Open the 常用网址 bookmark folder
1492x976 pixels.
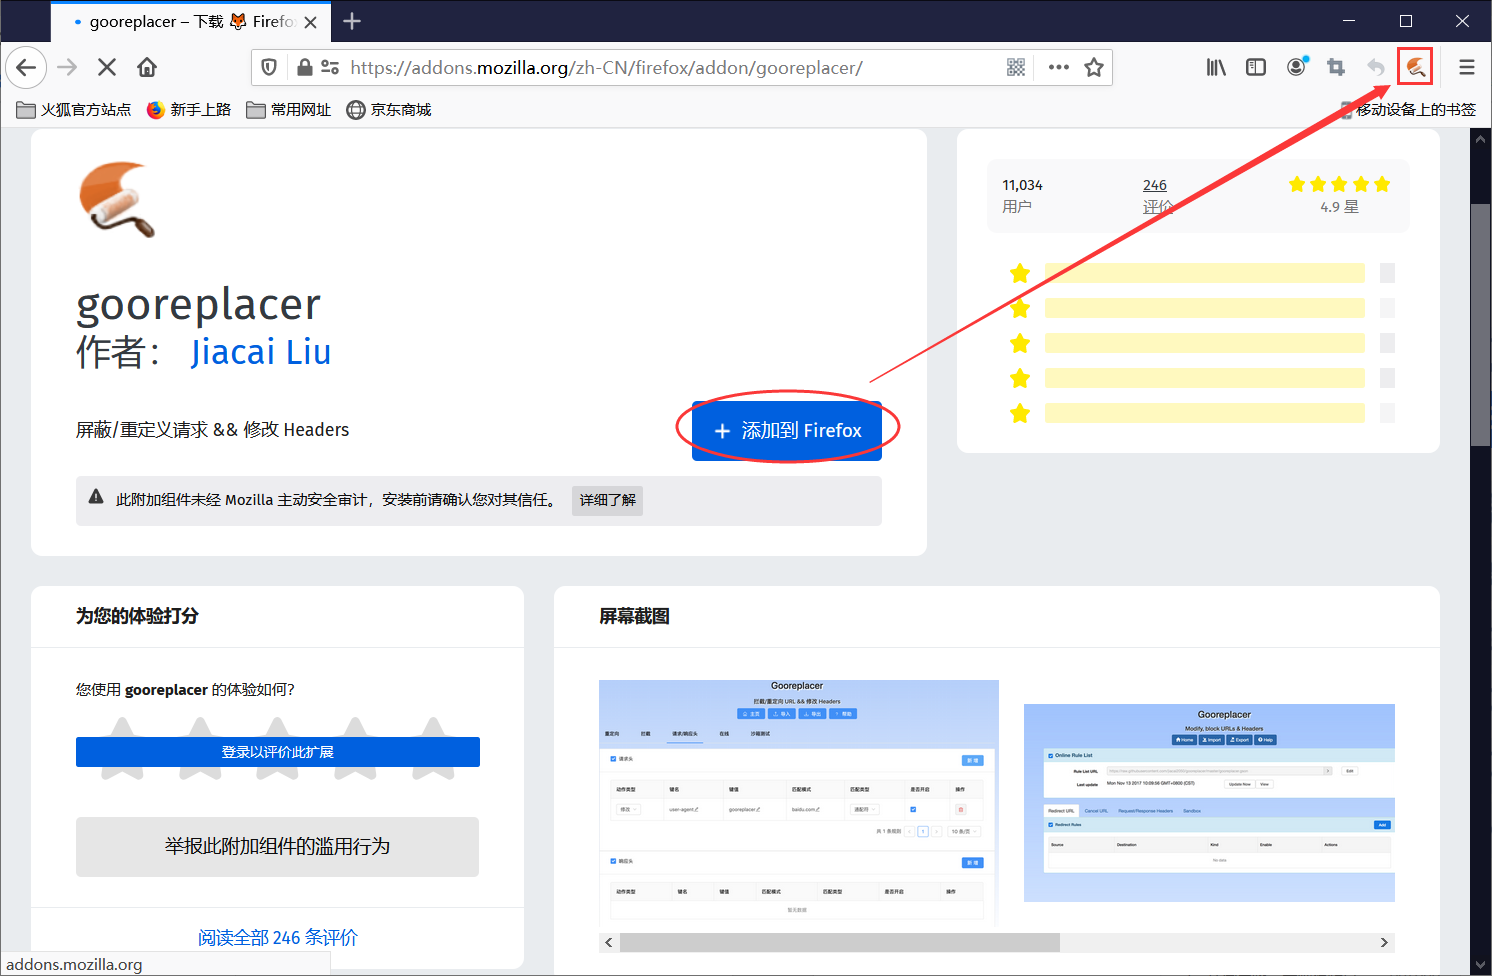[289, 110]
